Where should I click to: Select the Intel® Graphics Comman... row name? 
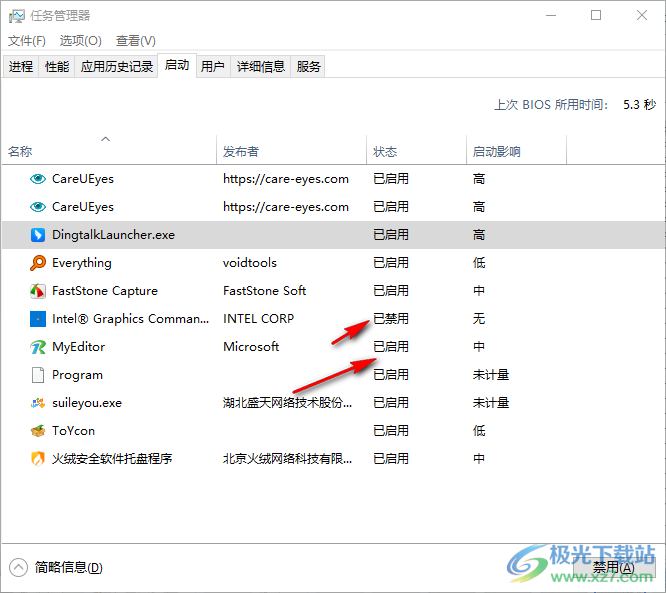[130, 319]
